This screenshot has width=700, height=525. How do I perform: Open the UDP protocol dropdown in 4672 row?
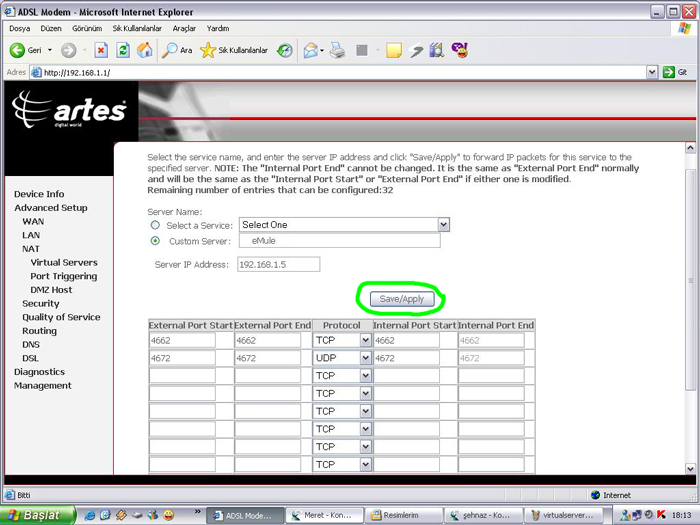(366, 358)
